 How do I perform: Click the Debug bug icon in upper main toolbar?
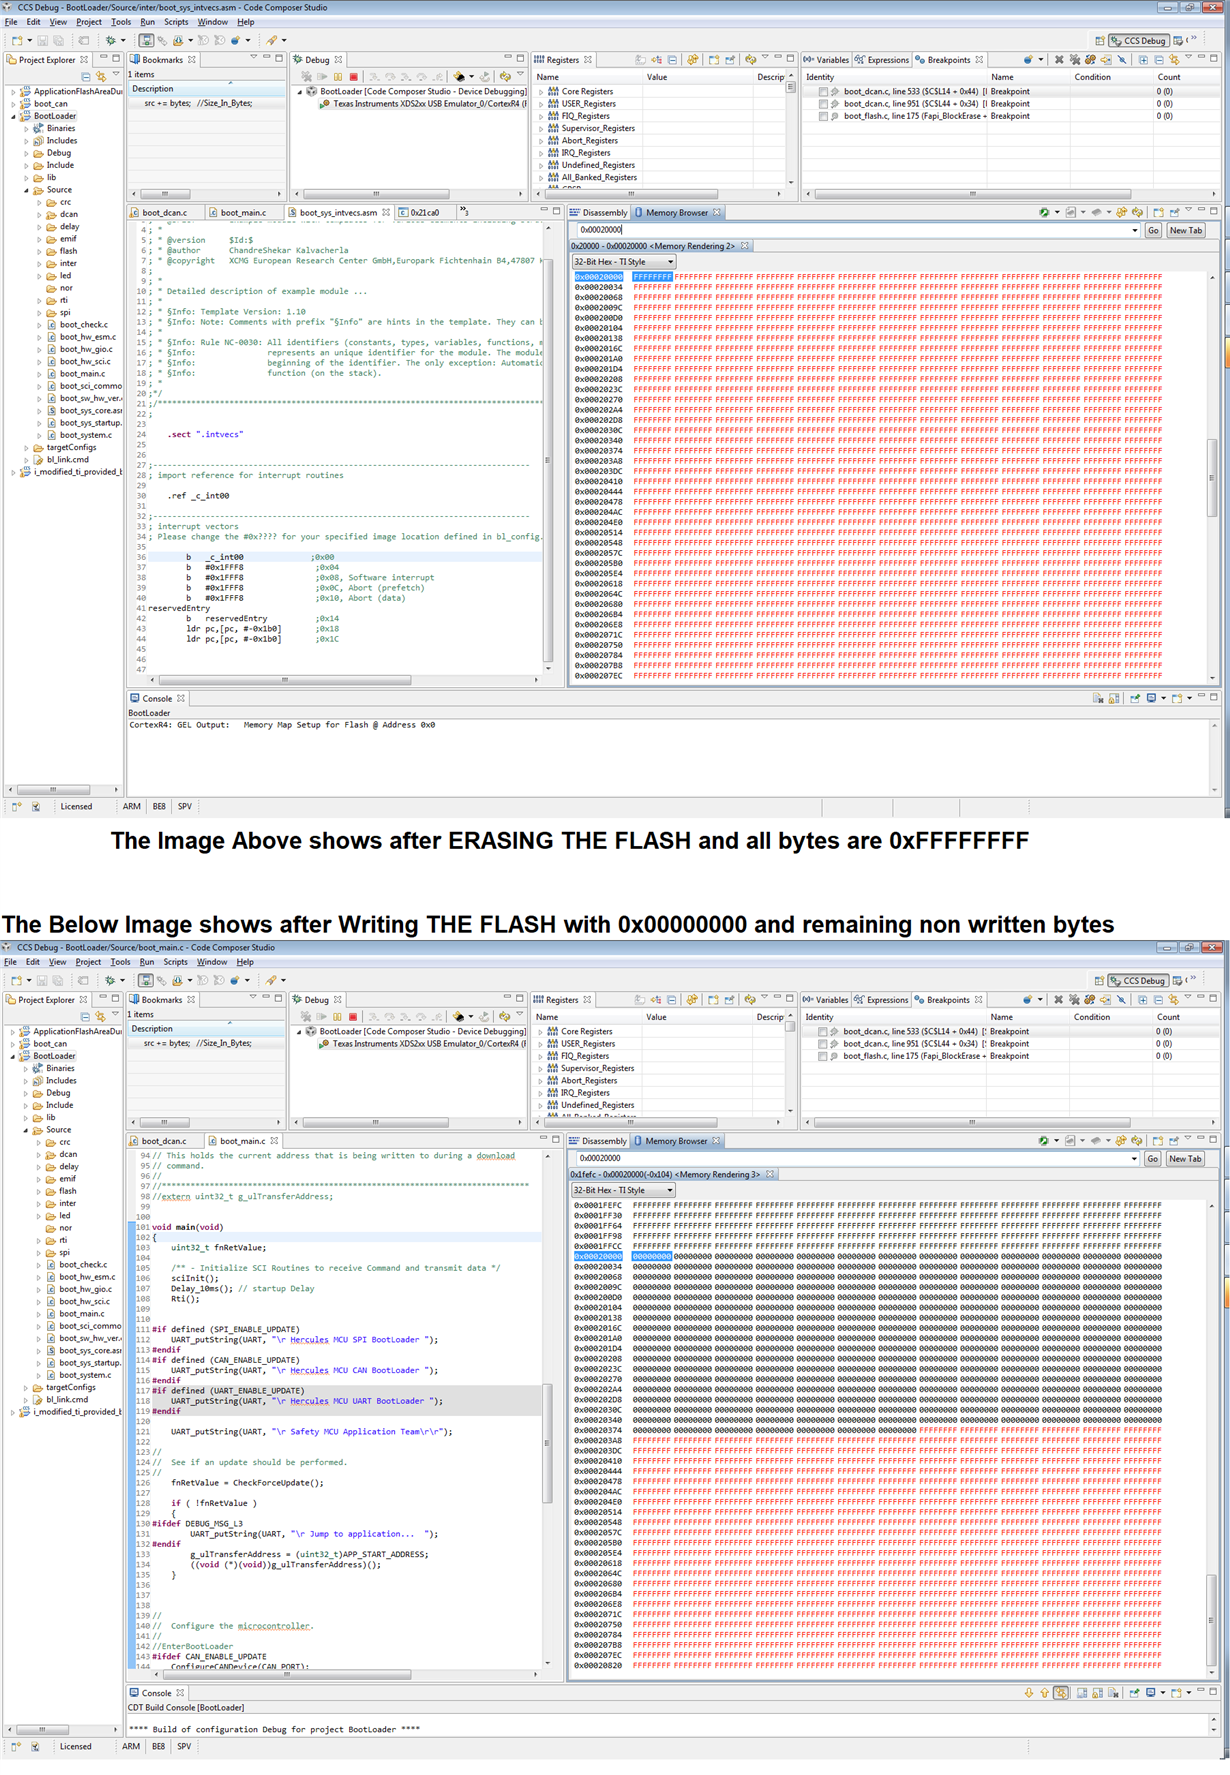tap(111, 41)
